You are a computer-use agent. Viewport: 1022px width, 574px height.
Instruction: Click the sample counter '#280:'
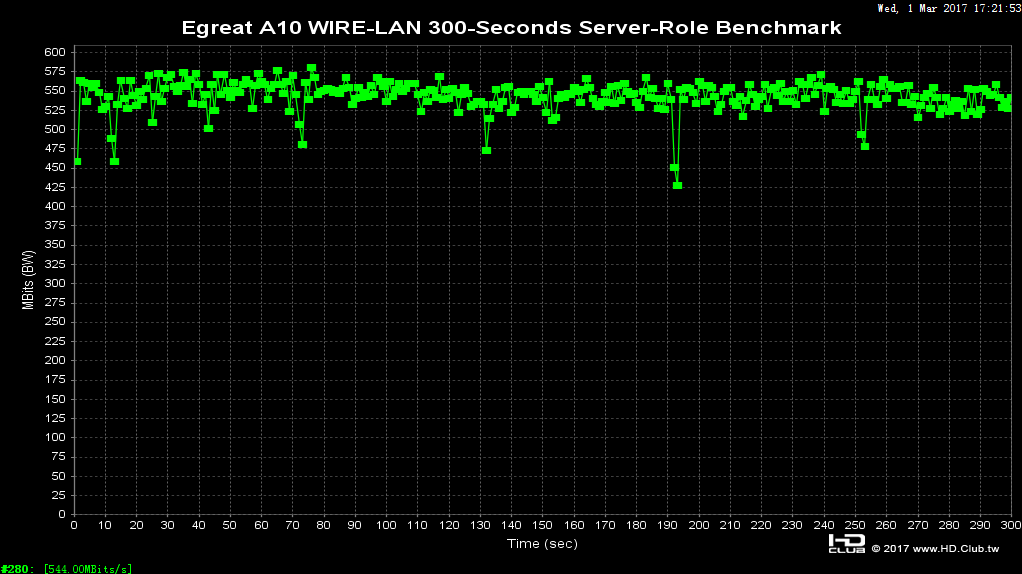tap(18, 569)
